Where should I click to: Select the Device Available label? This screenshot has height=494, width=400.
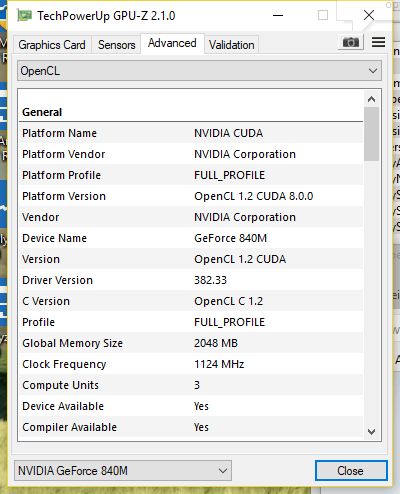(x=63, y=406)
